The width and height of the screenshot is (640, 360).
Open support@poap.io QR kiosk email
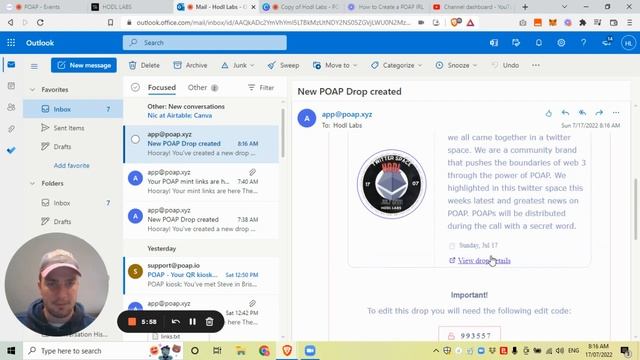pyautogui.click(x=202, y=275)
